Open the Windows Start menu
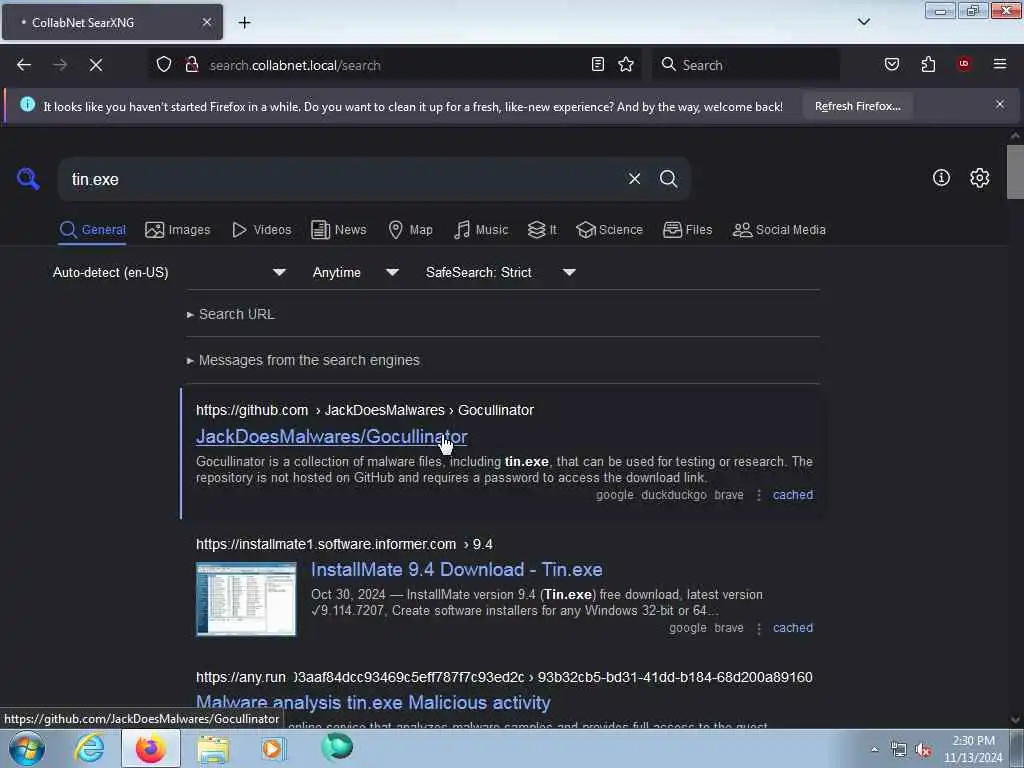Image resolution: width=1024 pixels, height=768 pixels. point(27,748)
